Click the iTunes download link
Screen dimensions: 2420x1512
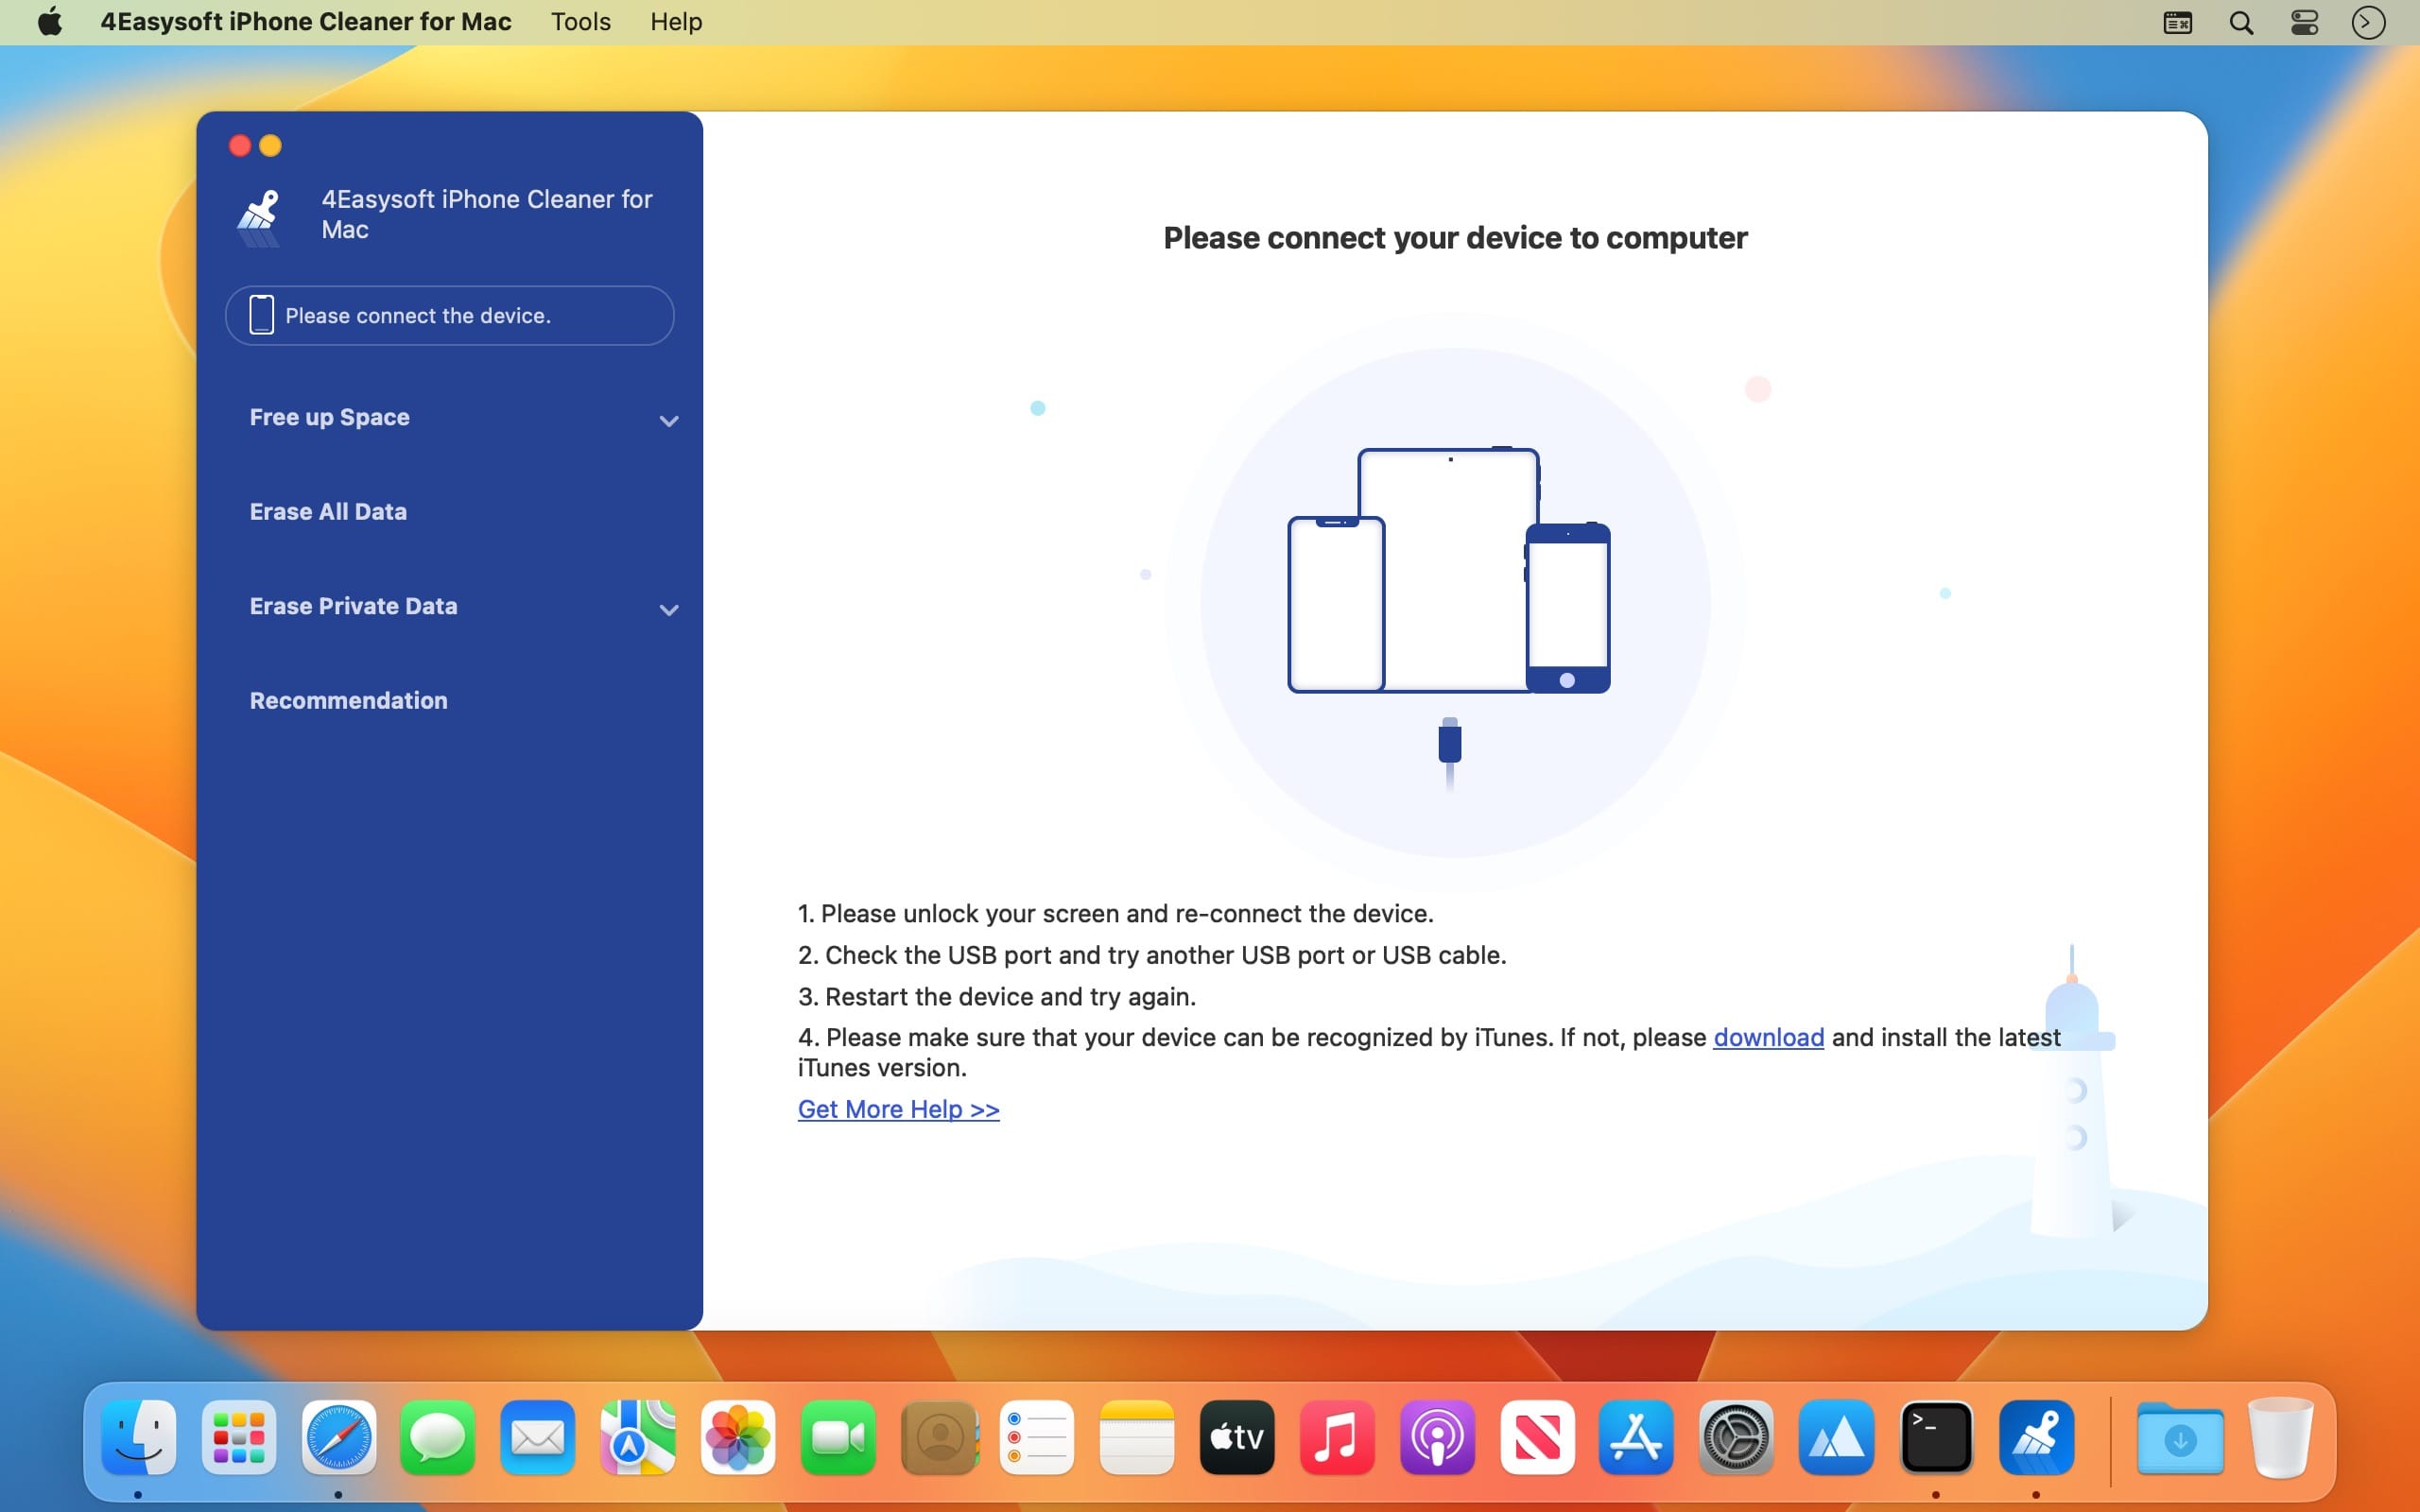(1768, 1037)
